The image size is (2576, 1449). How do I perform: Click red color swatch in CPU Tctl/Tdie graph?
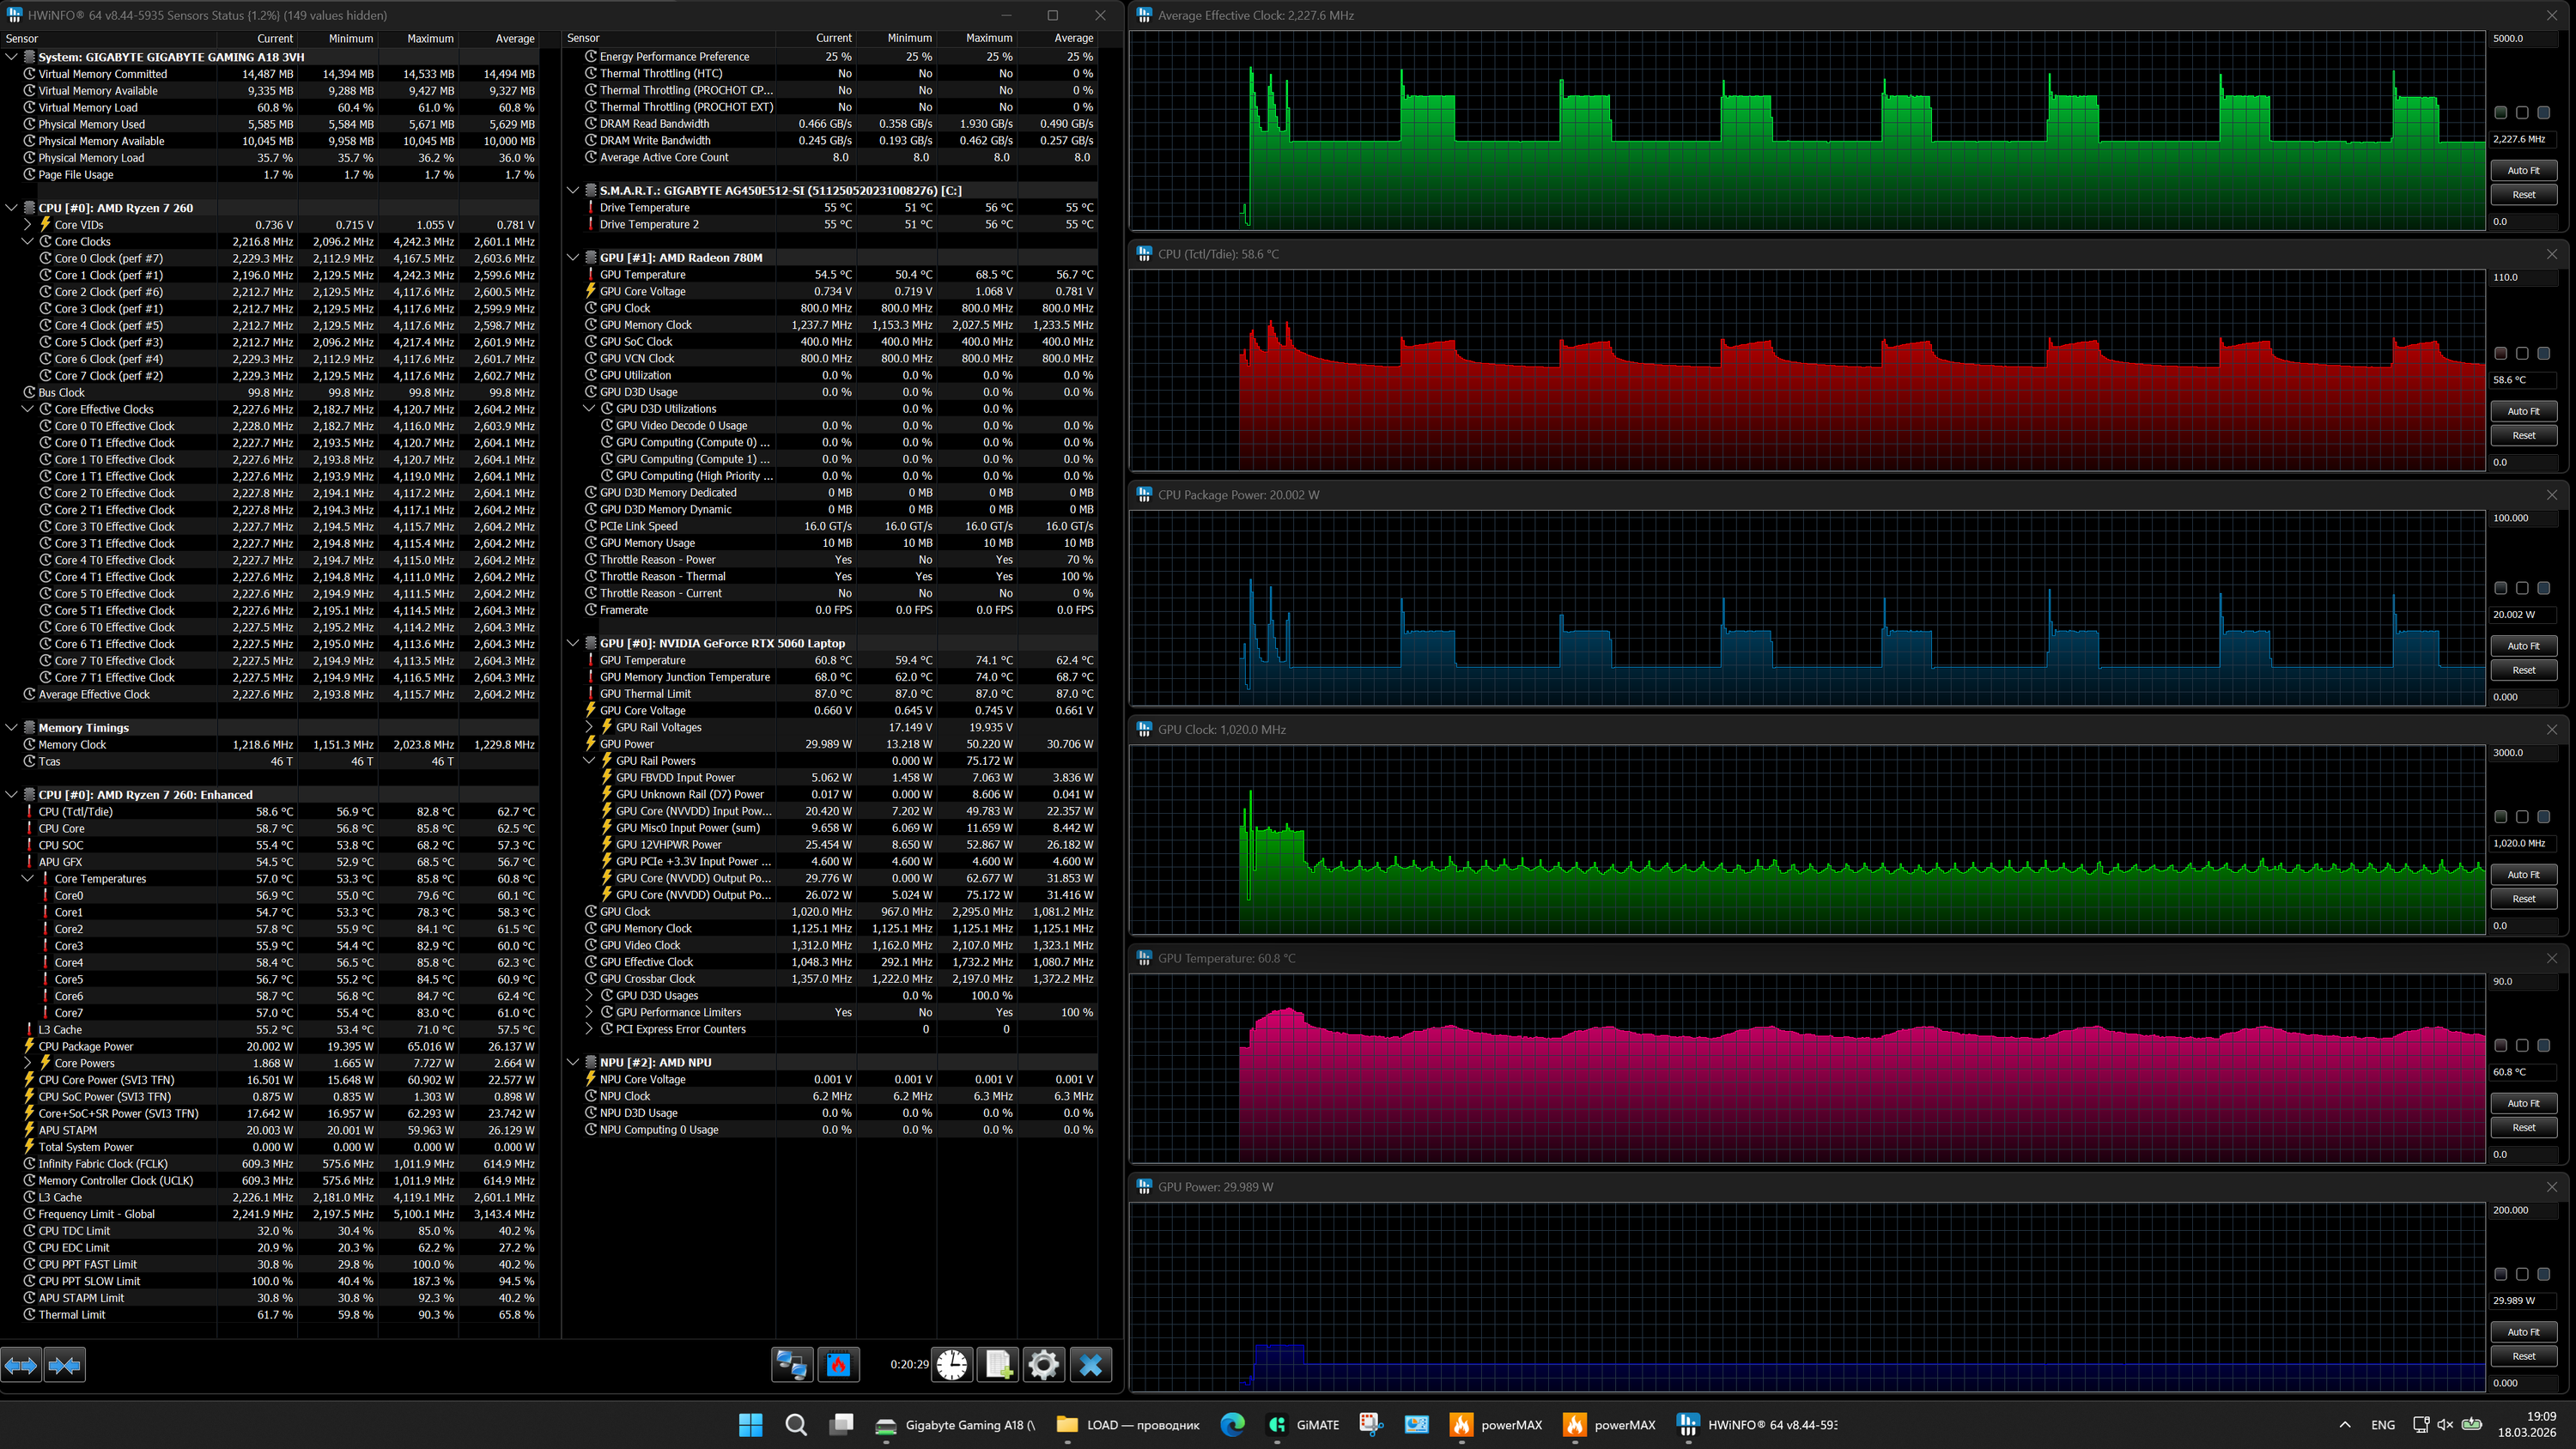coord(2500,354)
